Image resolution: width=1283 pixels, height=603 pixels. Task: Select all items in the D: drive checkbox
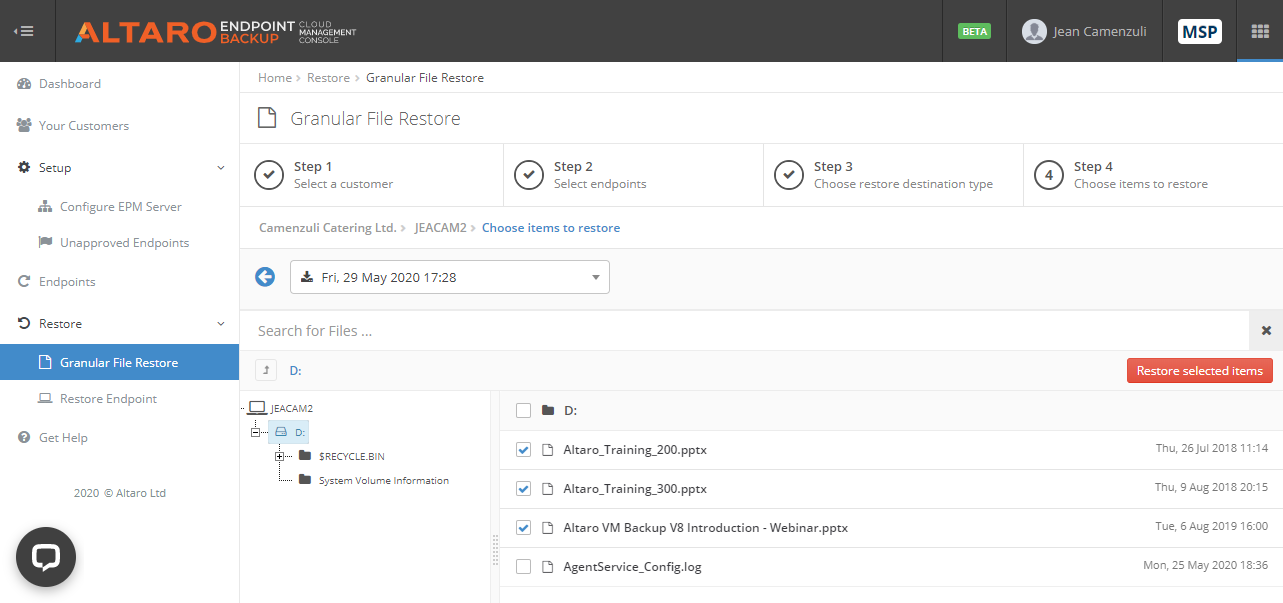(523, 410)
